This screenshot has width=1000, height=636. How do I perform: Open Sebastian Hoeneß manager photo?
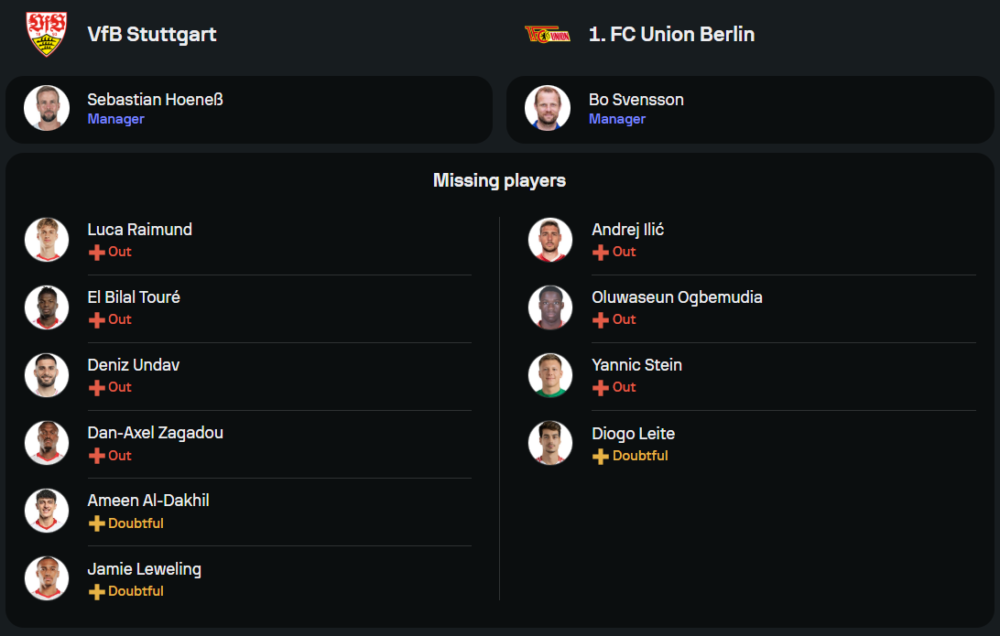click(47, 108)
